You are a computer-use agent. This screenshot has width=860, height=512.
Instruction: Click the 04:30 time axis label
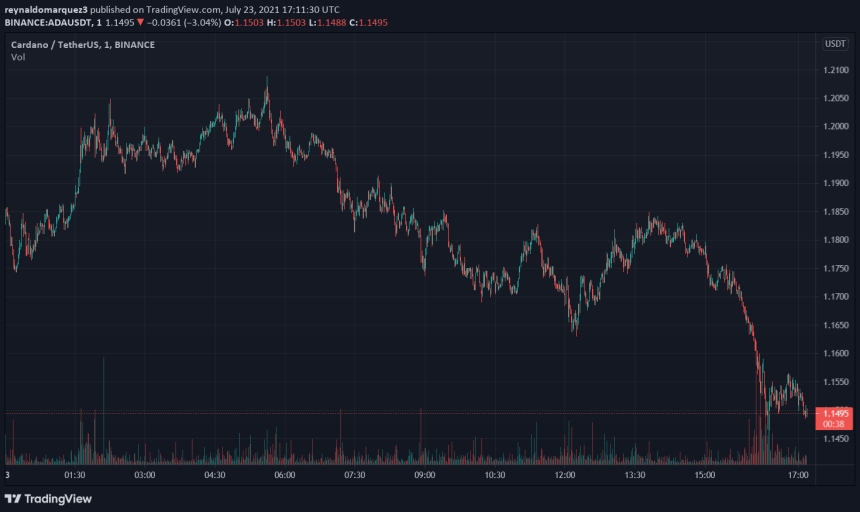(214, 475)
